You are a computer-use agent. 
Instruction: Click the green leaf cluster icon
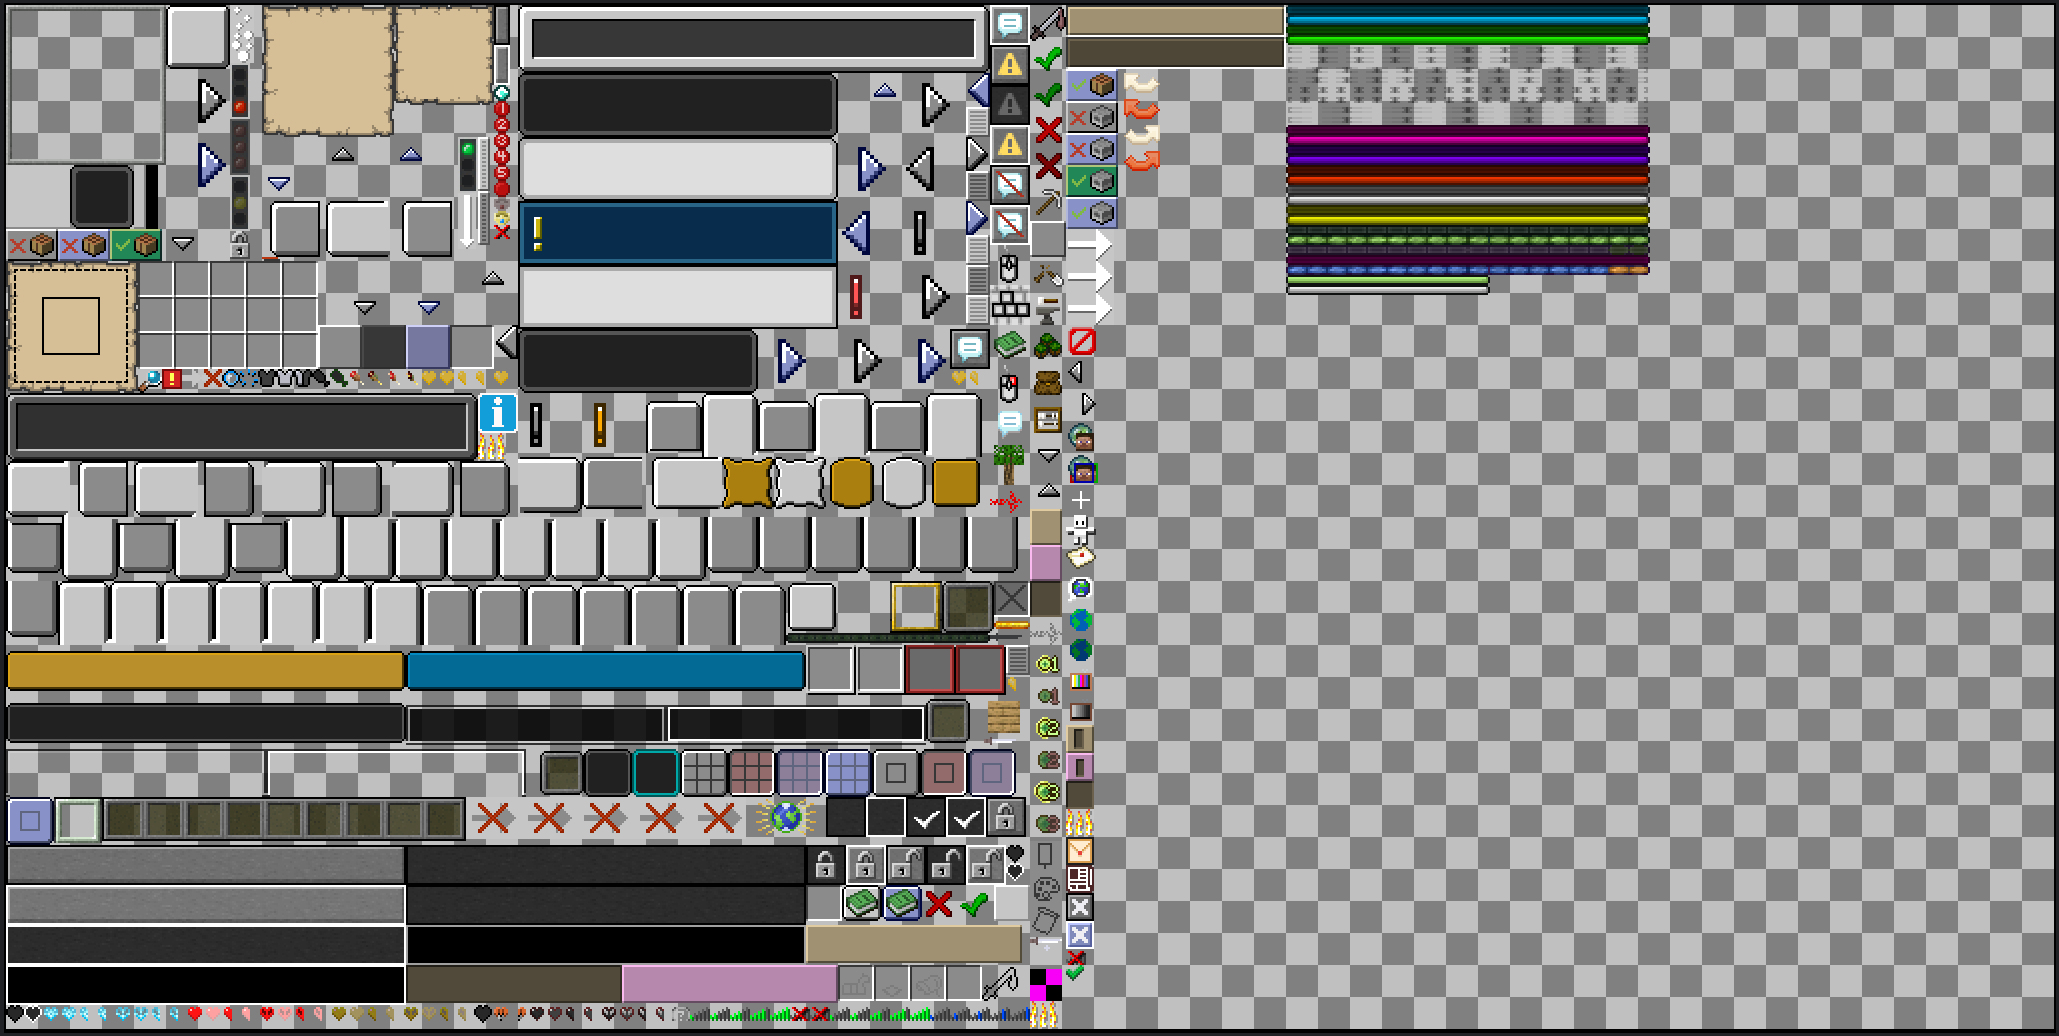point(1047,346)
